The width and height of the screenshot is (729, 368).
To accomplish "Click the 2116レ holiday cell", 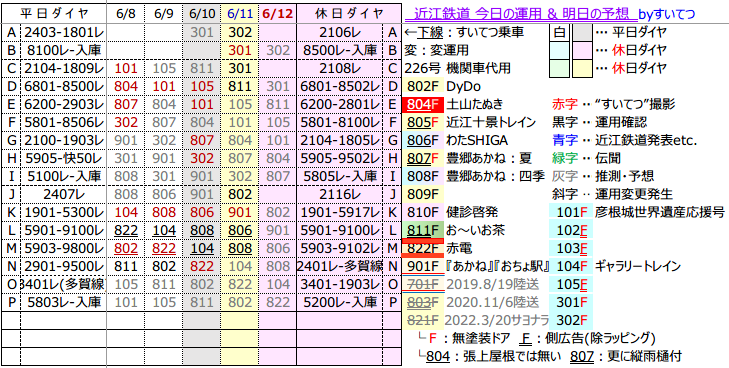I will [x=341, y=195].
